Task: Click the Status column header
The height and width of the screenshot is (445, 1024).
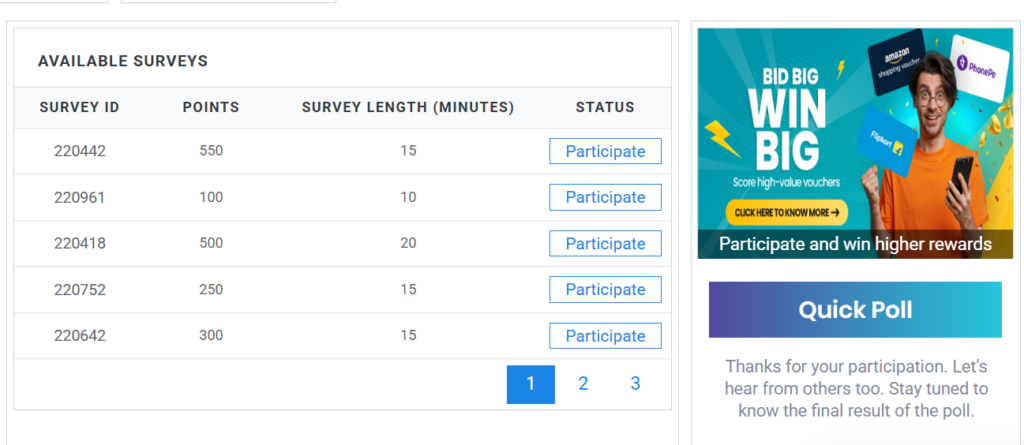Action: pyautogui.click(x=605, y=107)
